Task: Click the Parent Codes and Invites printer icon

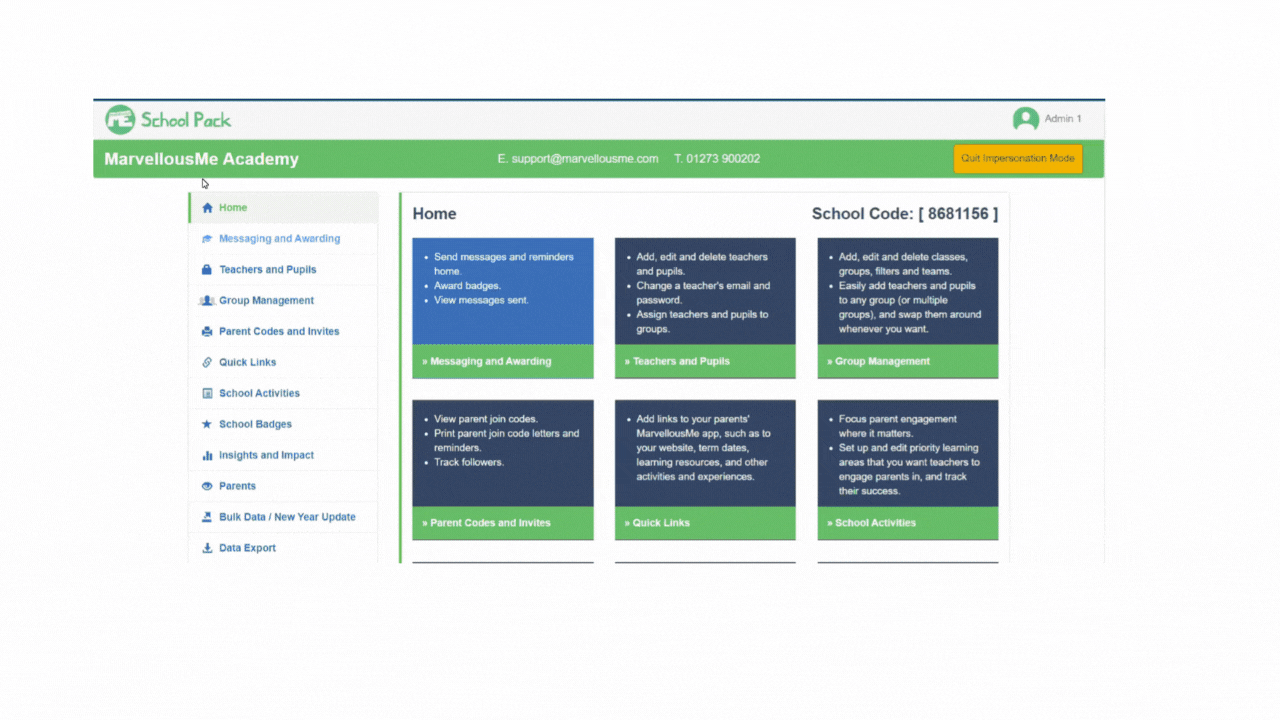Action: click(207, 332)
